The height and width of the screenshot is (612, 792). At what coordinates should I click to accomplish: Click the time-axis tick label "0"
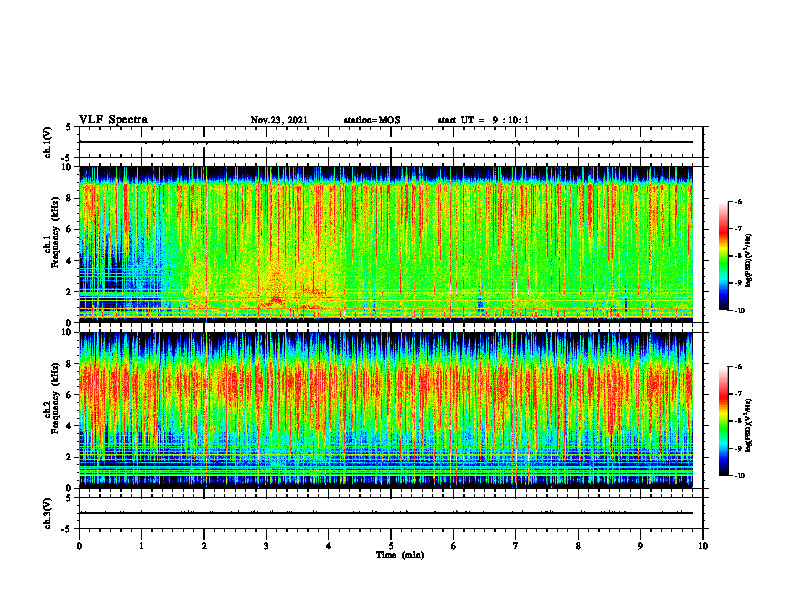tap(79, 546)
